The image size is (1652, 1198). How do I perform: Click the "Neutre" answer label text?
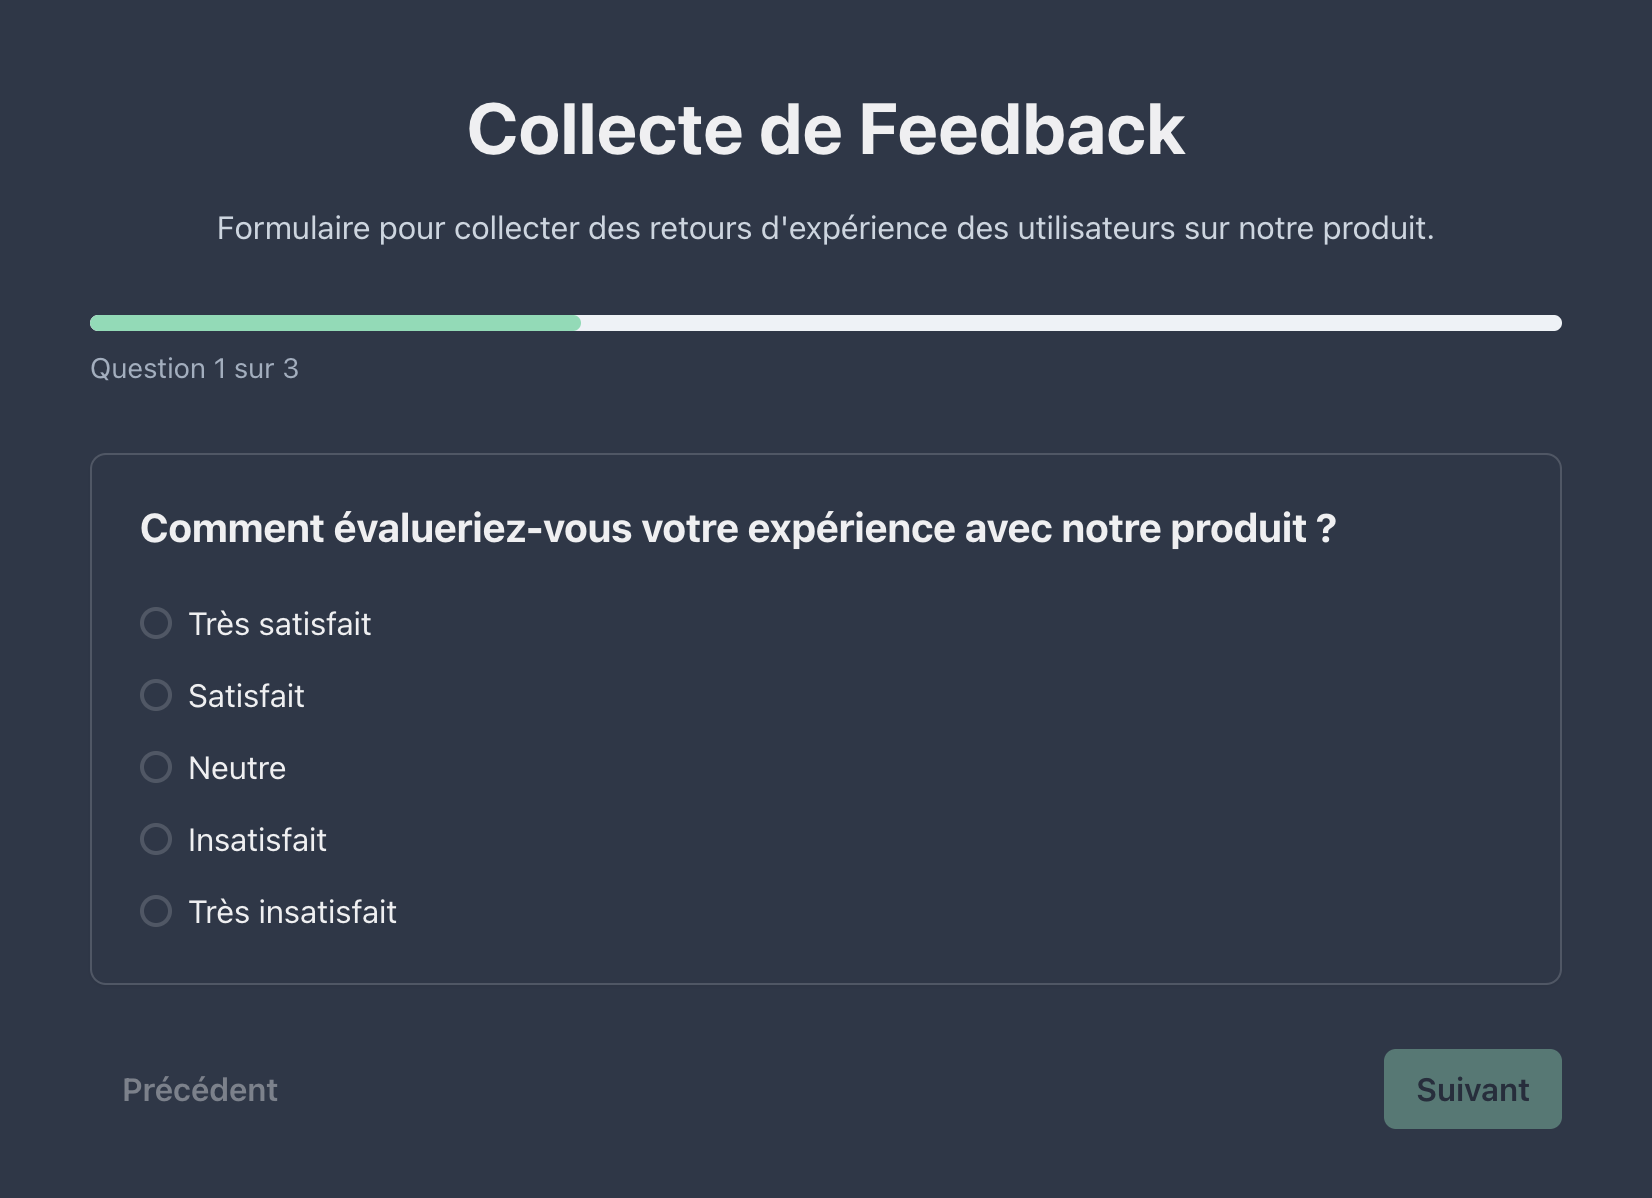pyautogui.click(x=237, y=768)
